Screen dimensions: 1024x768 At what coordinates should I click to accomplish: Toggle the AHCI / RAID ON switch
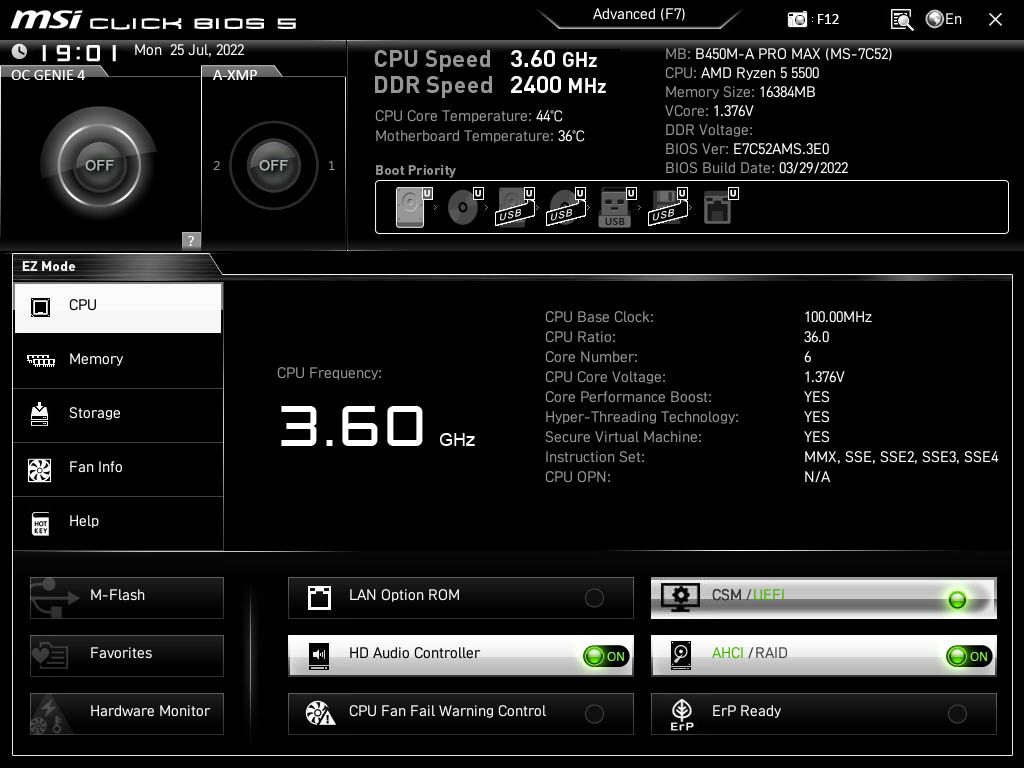pyautogui.click(x=968, y=656)
